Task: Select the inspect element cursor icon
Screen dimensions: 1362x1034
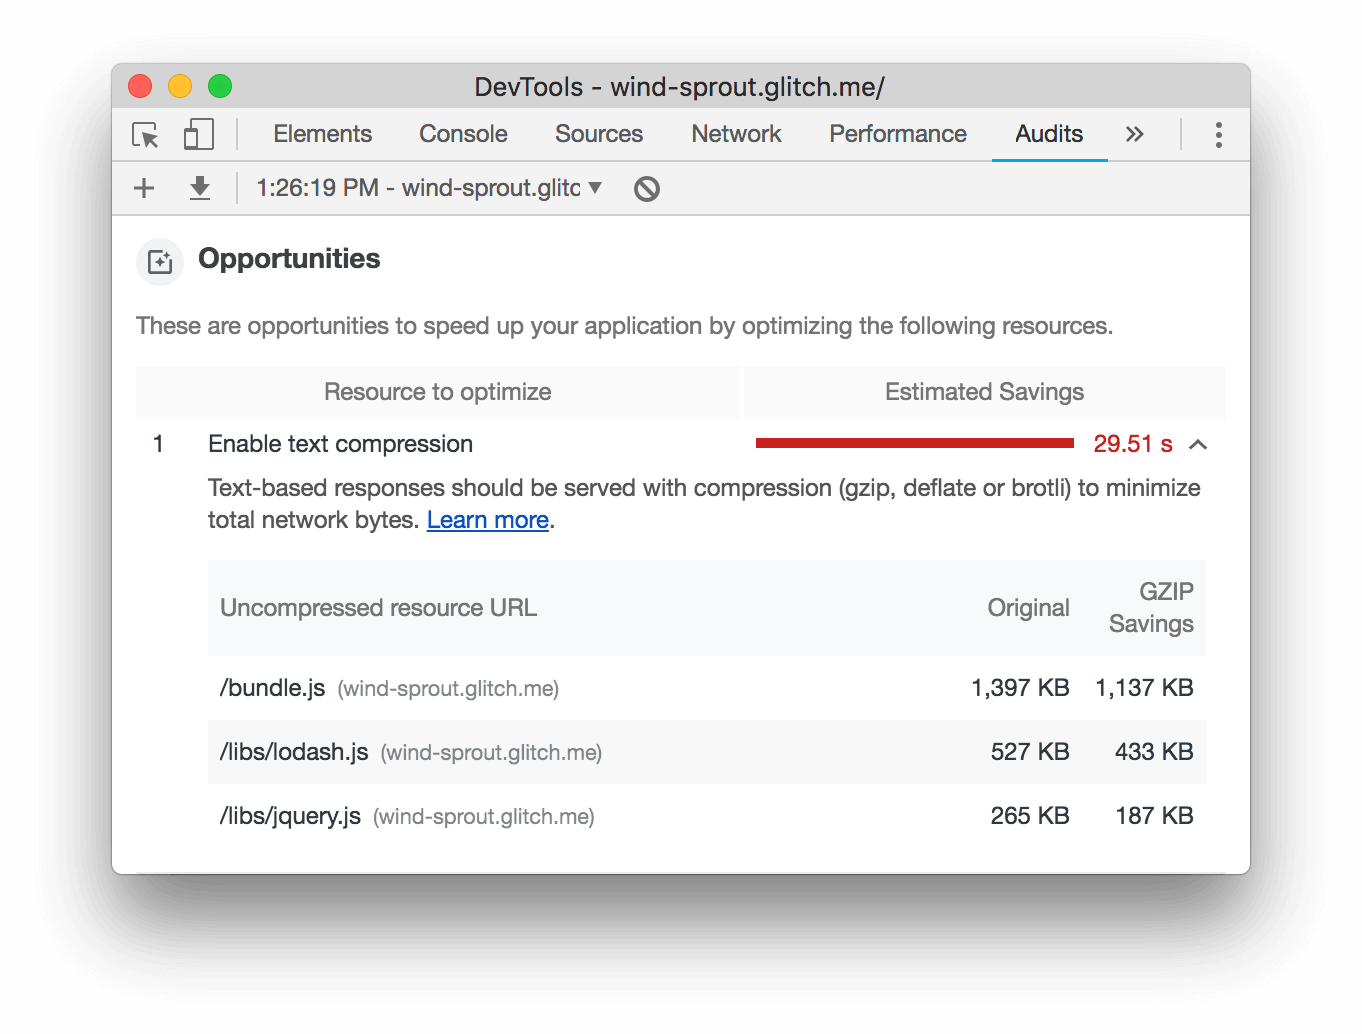Action: coord(144,134)
